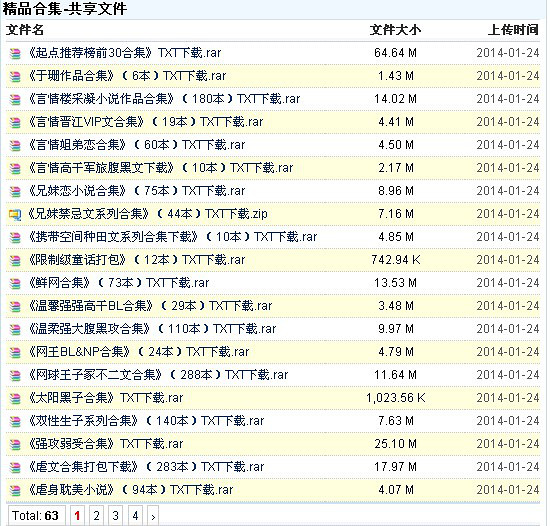Click the 1,023.56 K file size value
The image size is (550, 526).
tap(396, 398)
